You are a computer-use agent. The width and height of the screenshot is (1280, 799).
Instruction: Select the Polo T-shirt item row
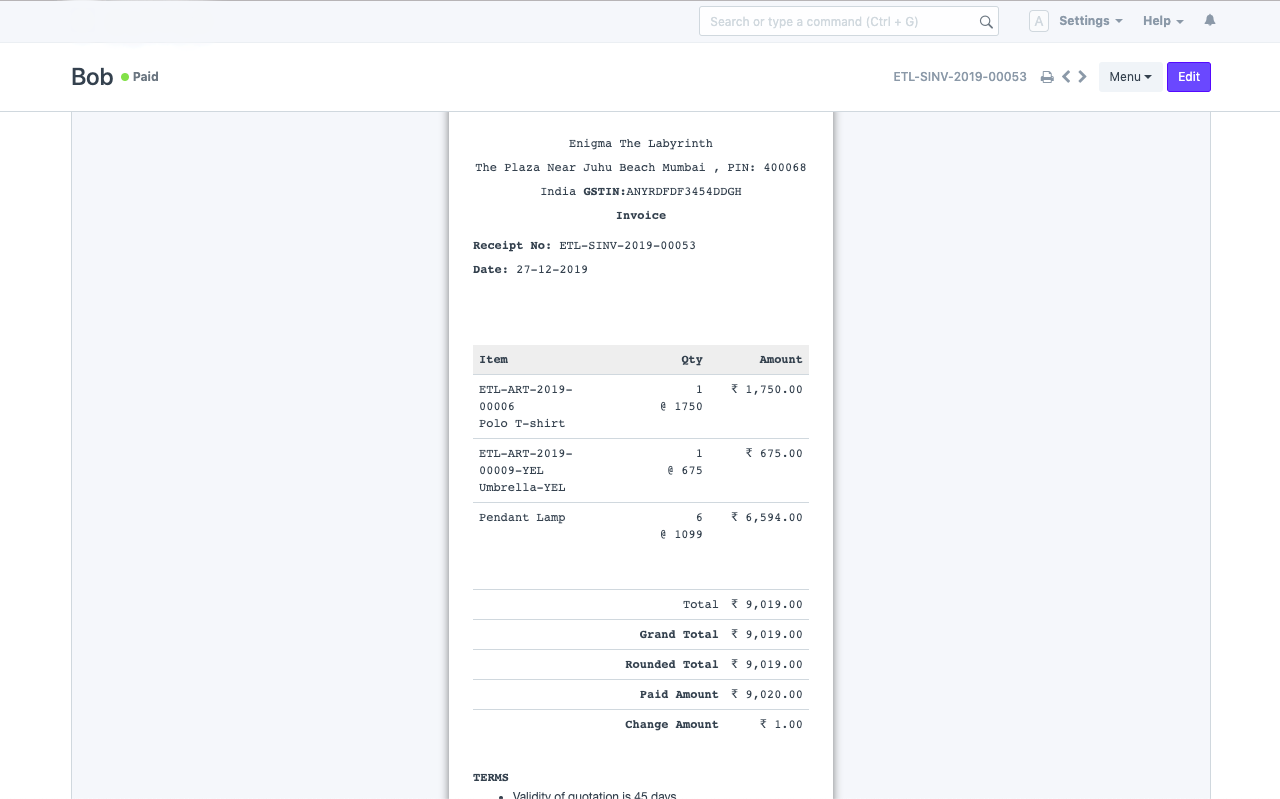[x=640, y=406]
